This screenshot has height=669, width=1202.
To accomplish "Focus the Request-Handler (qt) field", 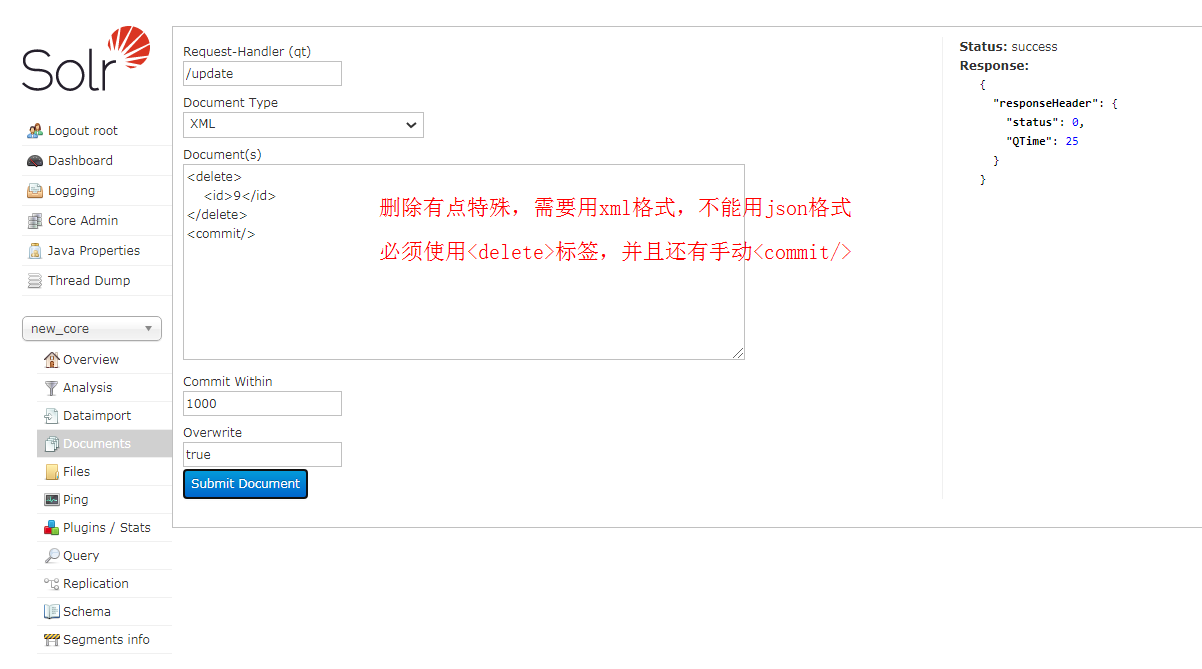I will pyautogui.click(x=262, y=74).
